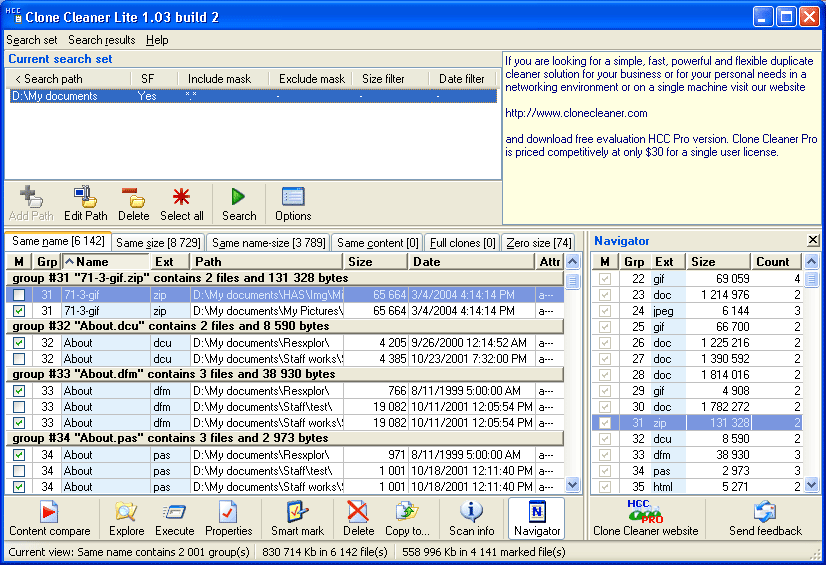Close the Navigator panel with X
Viewport: 826px width, 565px height.
[812, 240]
